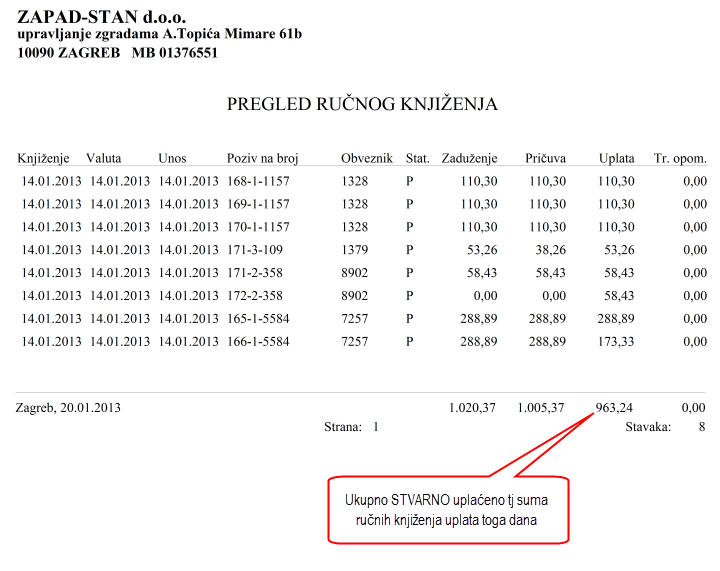Click the Stavaka count value 8
The image size is (720, 571).
pyautogui.click(x=702, y=427)
